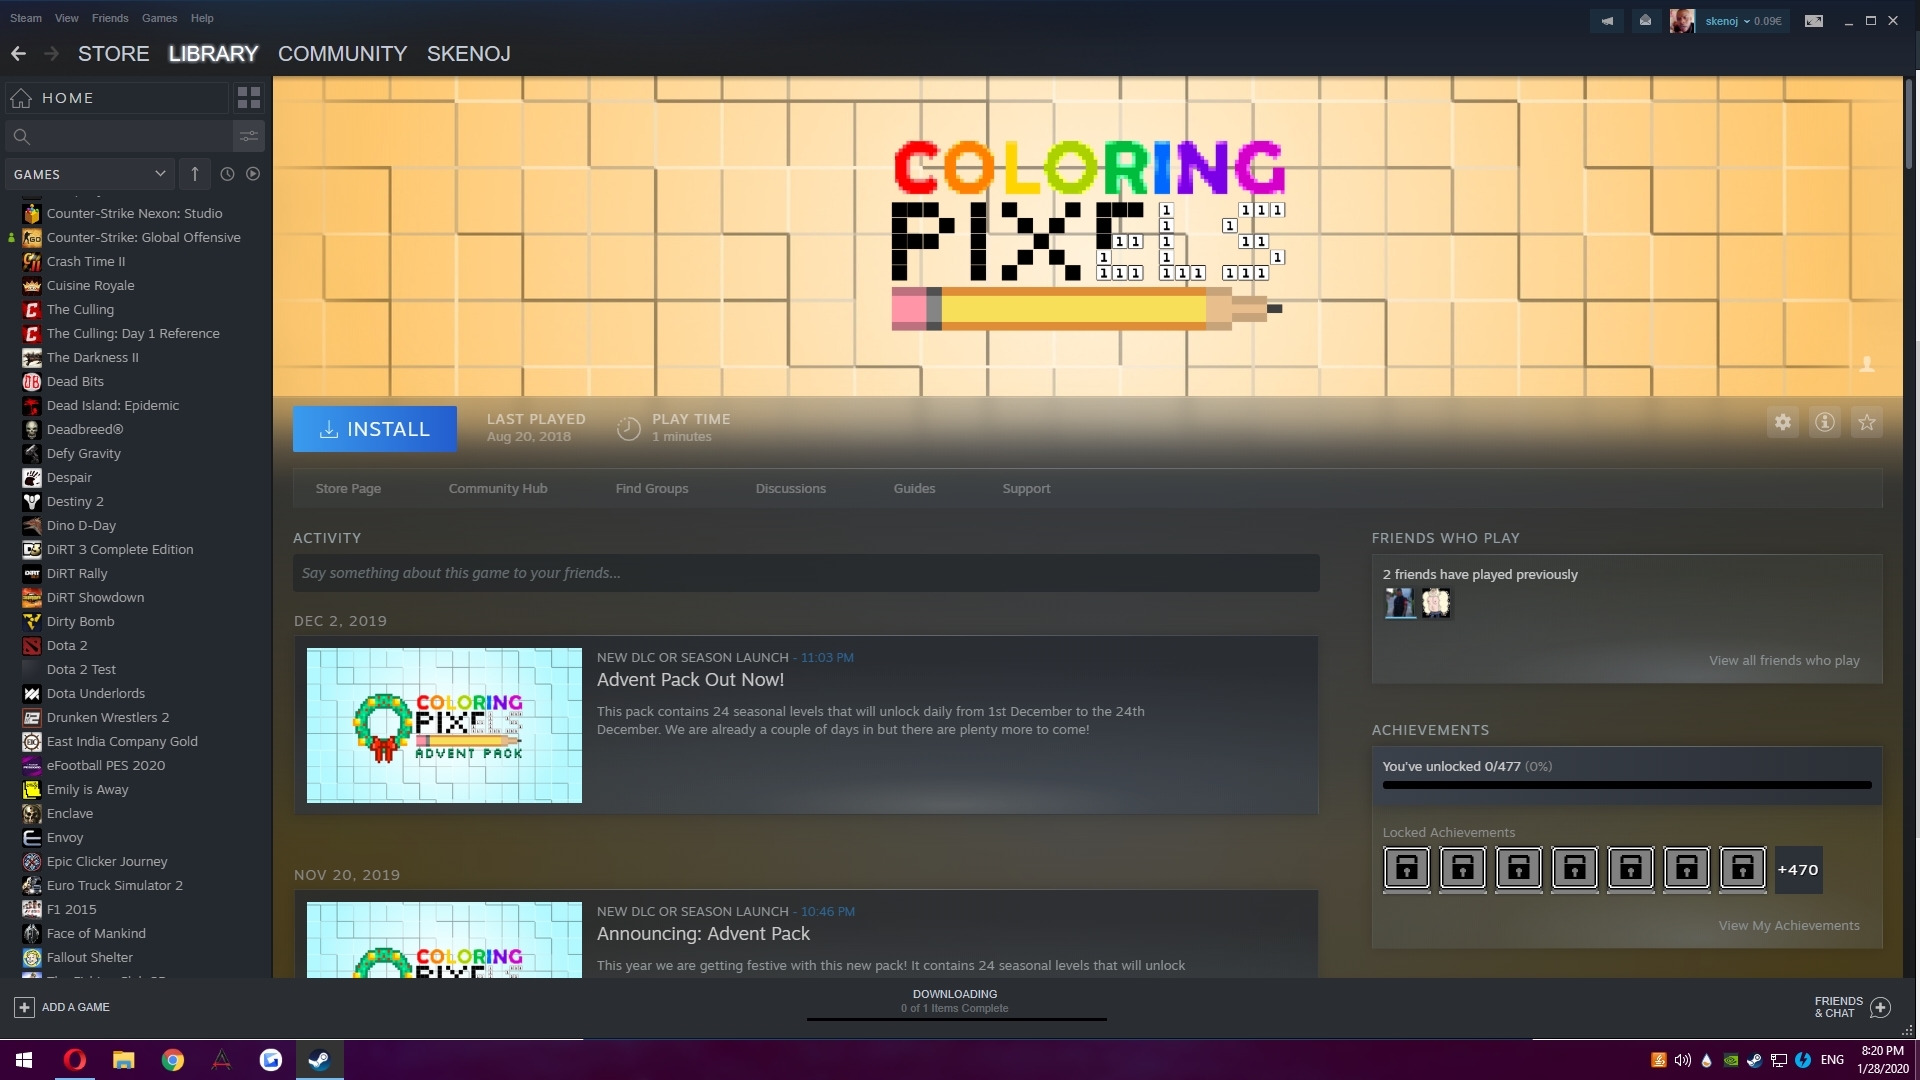This screenshot has height=1080, width=1920.
Task: Open the Guides link
Action: coord(915,489)
